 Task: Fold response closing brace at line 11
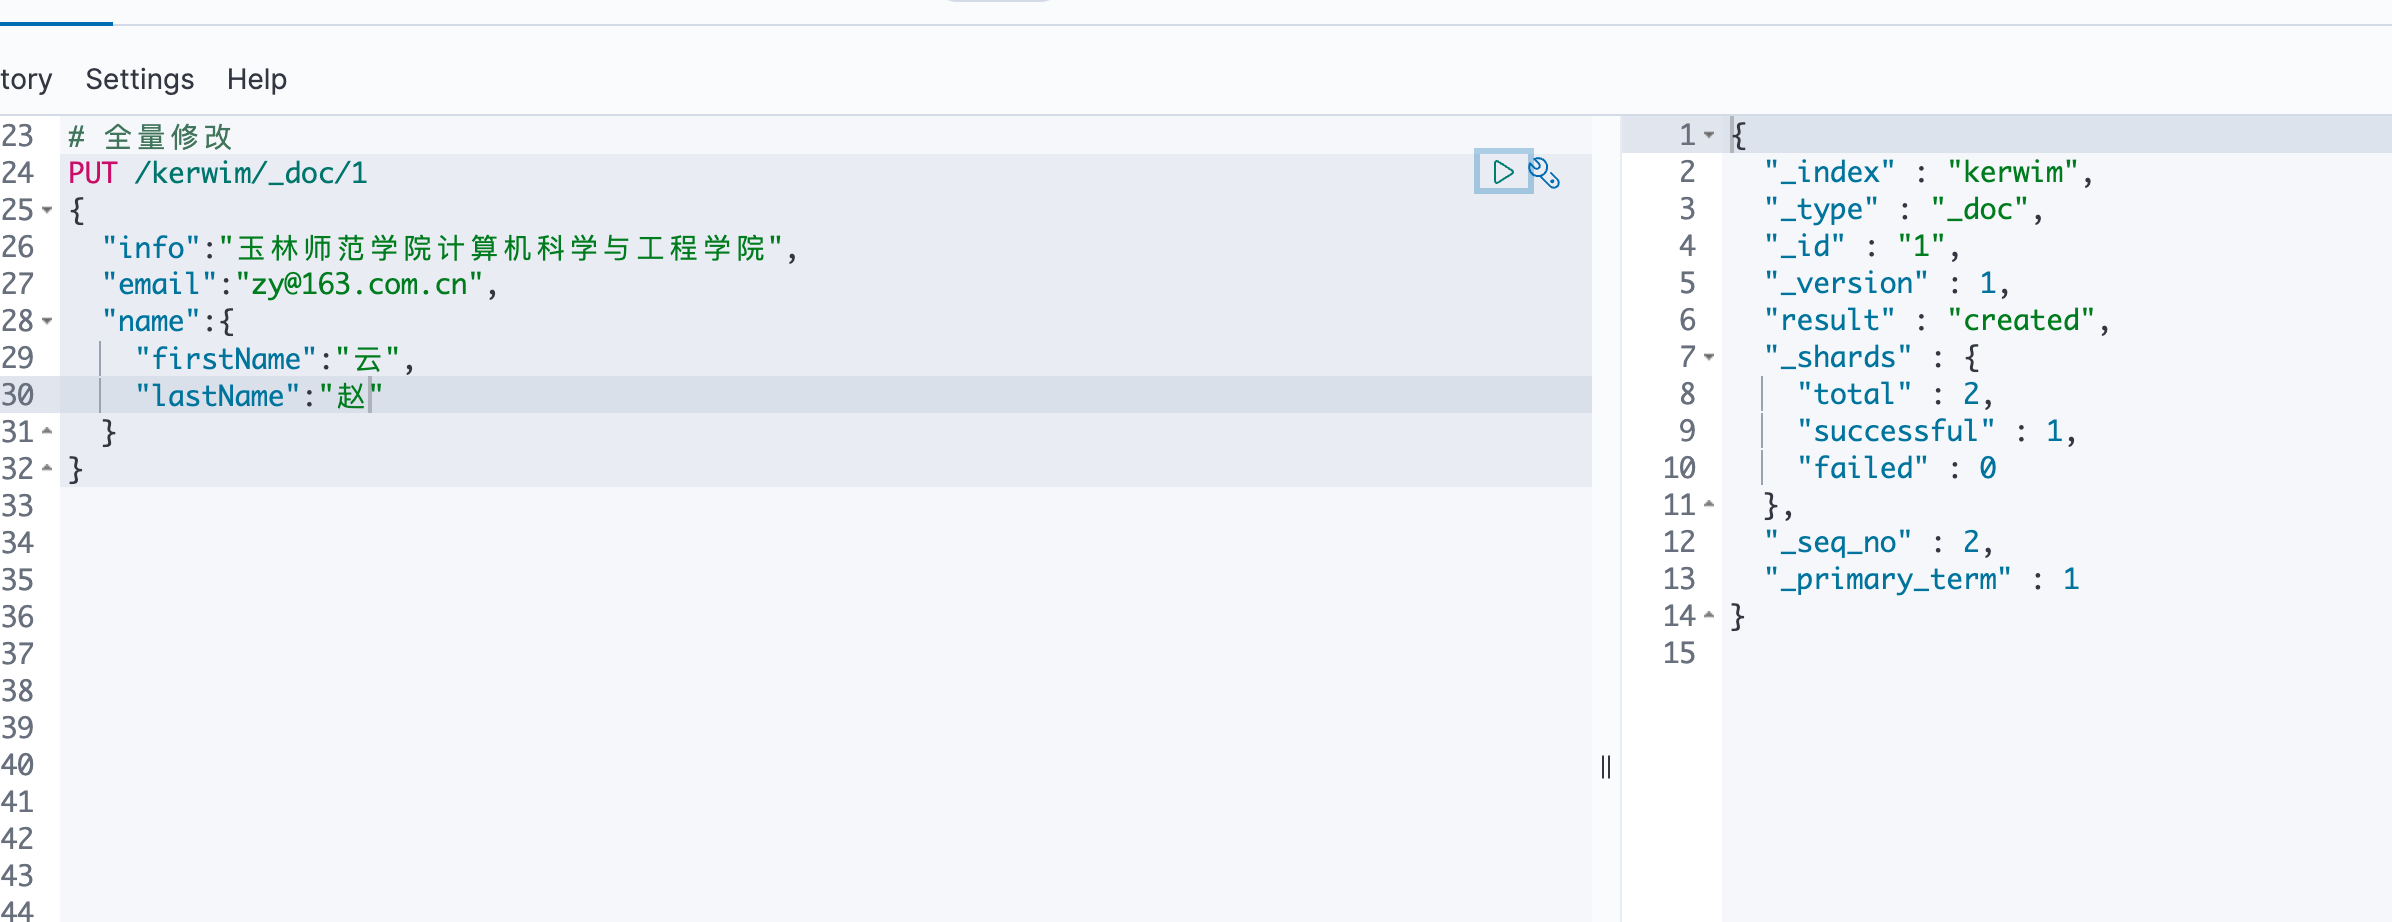pos(1709,505)
